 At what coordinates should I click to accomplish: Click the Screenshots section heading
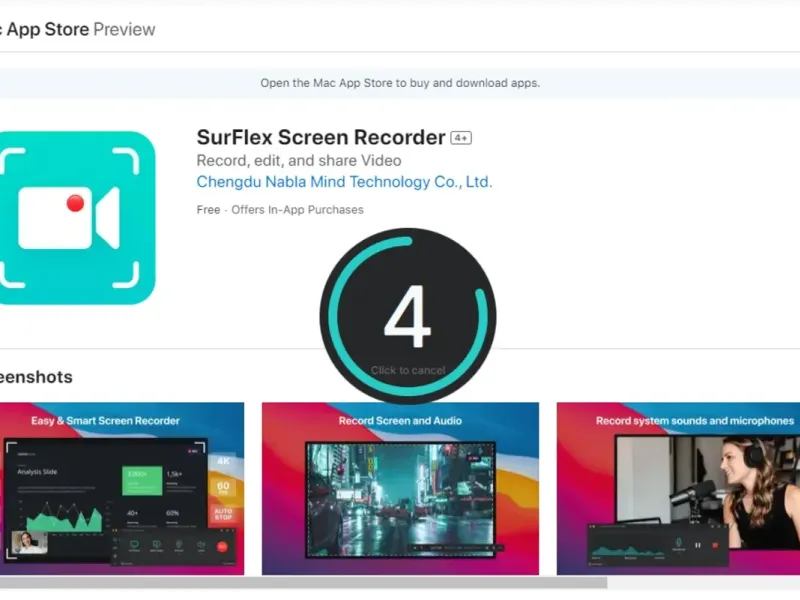[x=36, y=377]
